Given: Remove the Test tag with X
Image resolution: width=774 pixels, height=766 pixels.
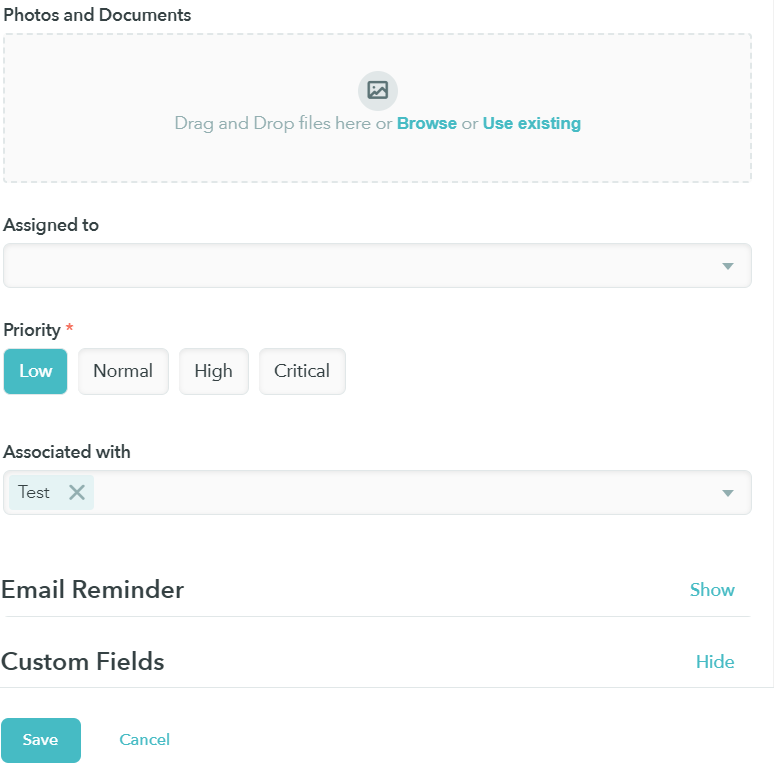Looking at the screenshot, I should pos(77,492).
